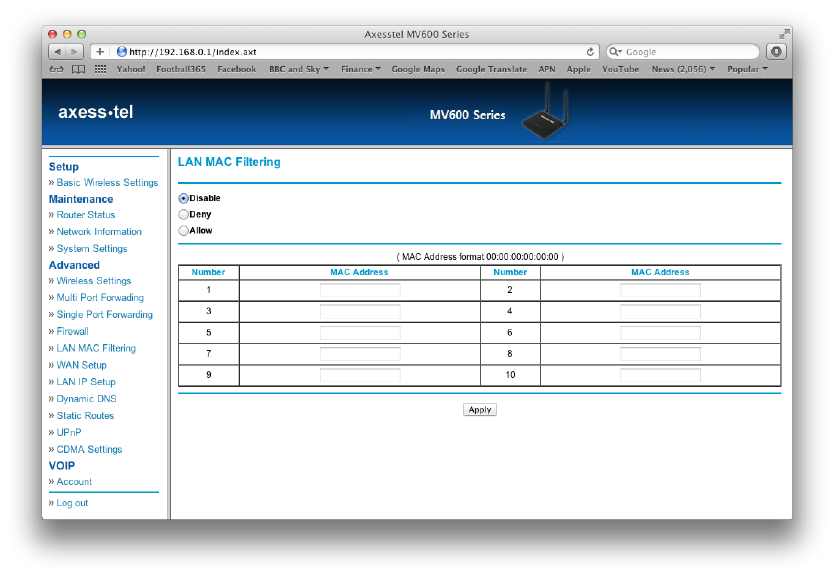Click the MAC Address field for number 10

tap(660, 375)
